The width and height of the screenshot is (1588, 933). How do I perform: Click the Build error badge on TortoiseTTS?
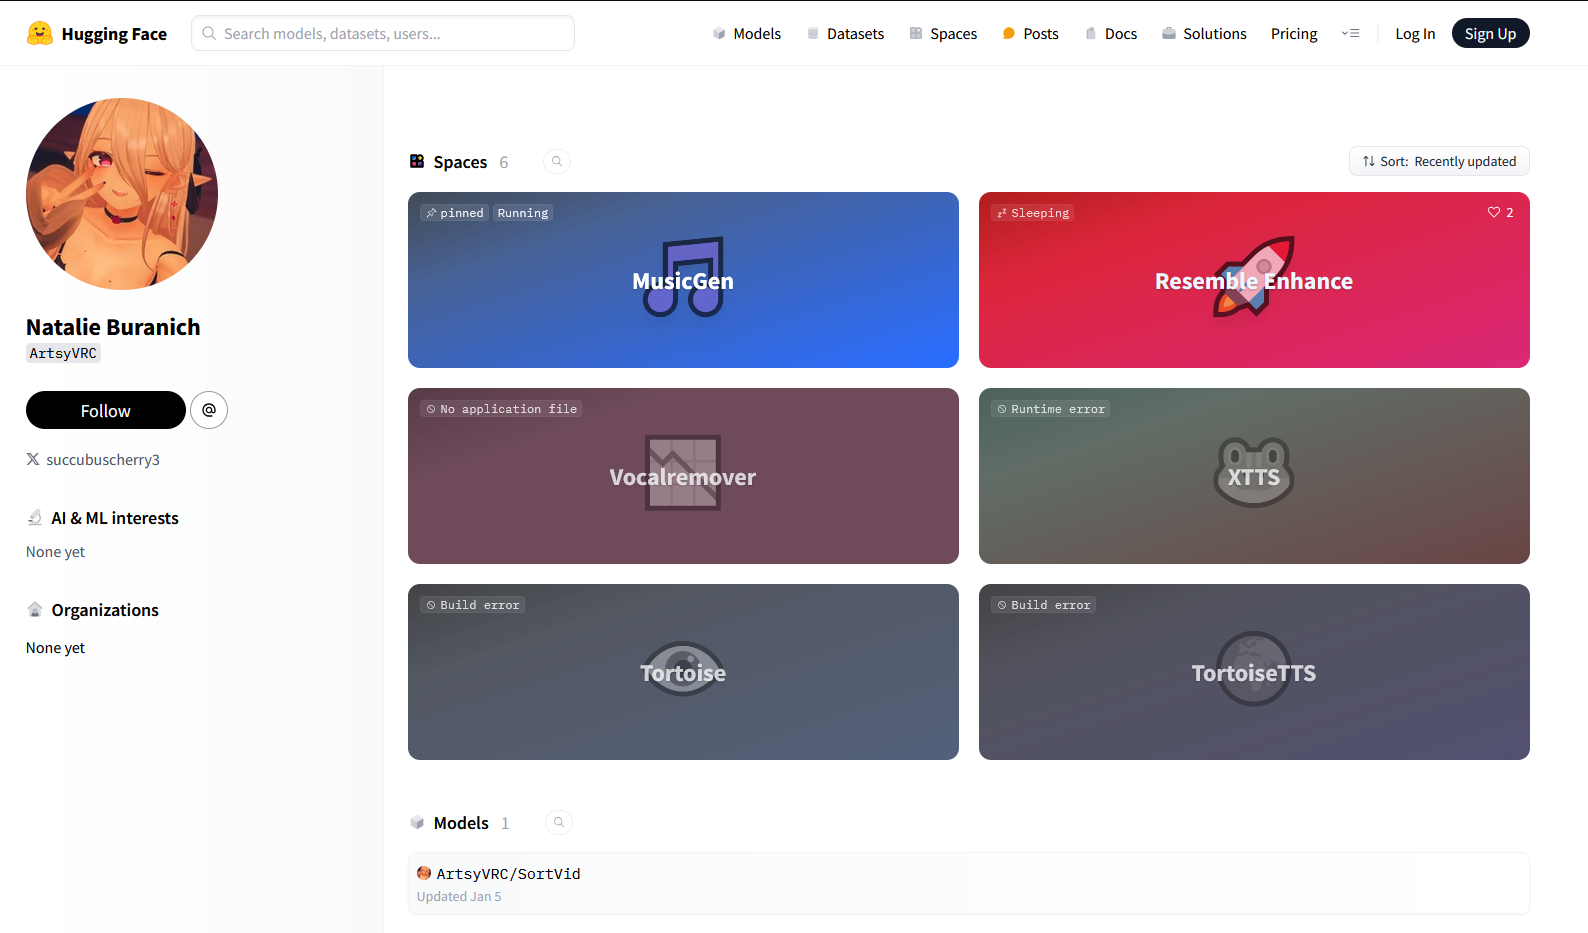click(x=1044, y=605)
